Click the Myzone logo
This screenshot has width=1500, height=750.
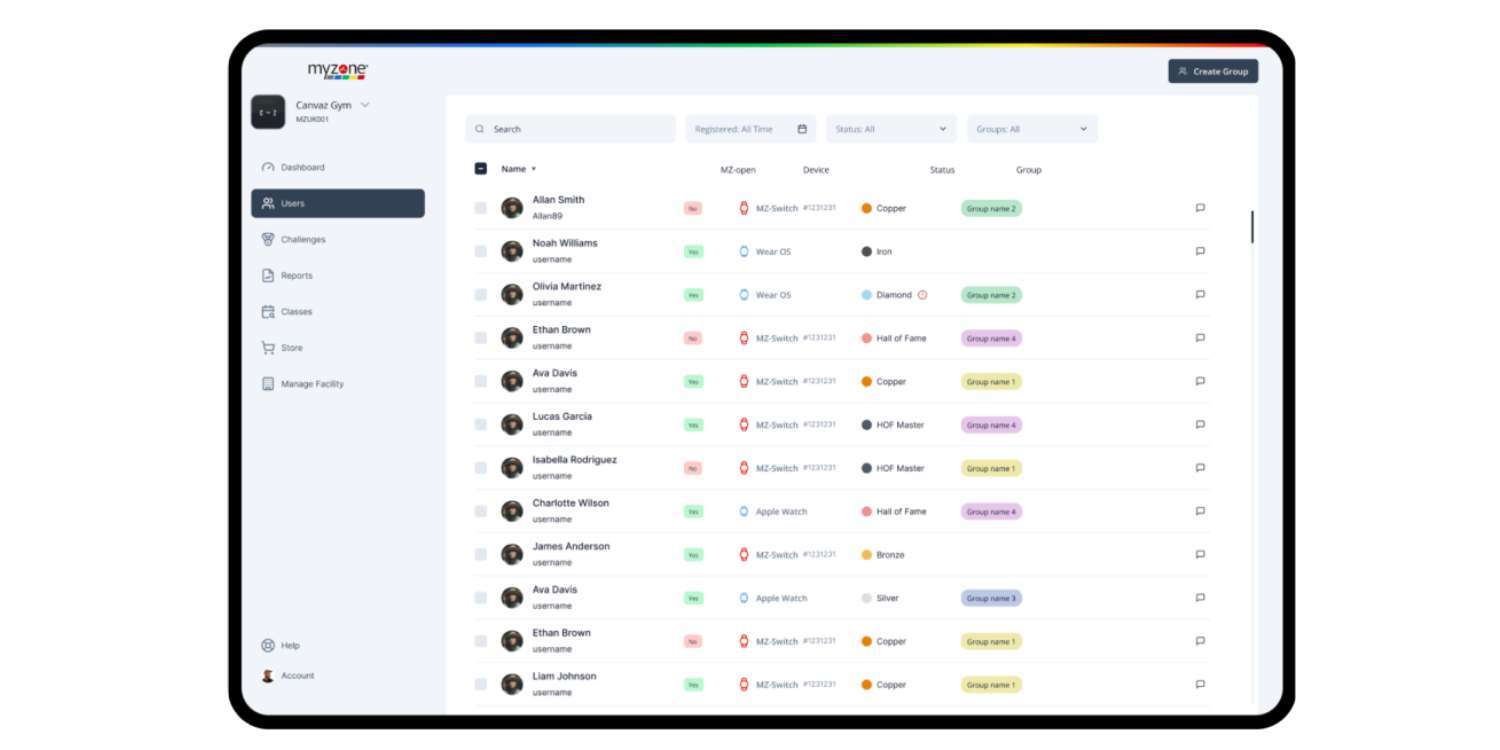tap(337, 71)
